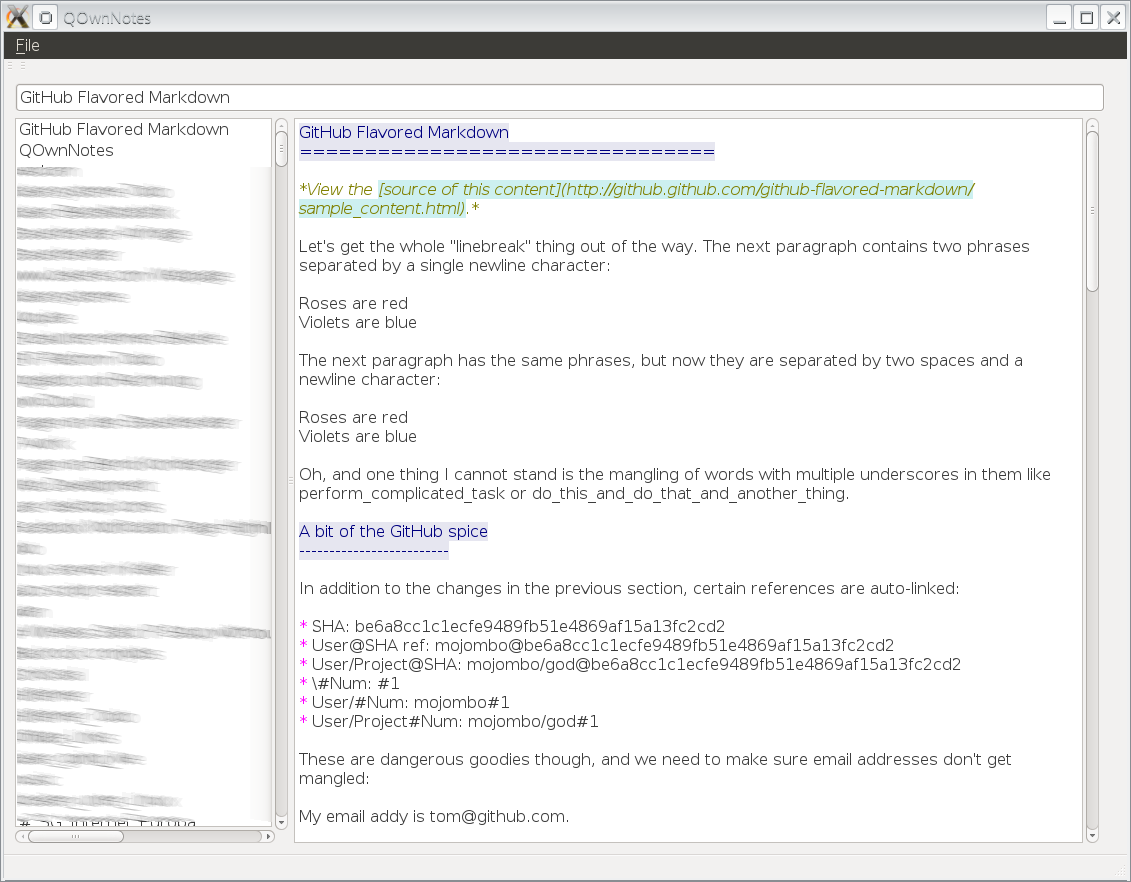The height and width of the screenshot is (882, 1131).
Task: Open the File menu
Action: click(27, 45)
